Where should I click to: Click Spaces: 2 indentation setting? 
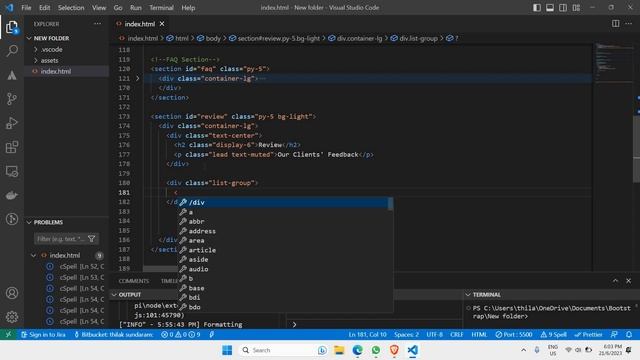pos(406,334)
